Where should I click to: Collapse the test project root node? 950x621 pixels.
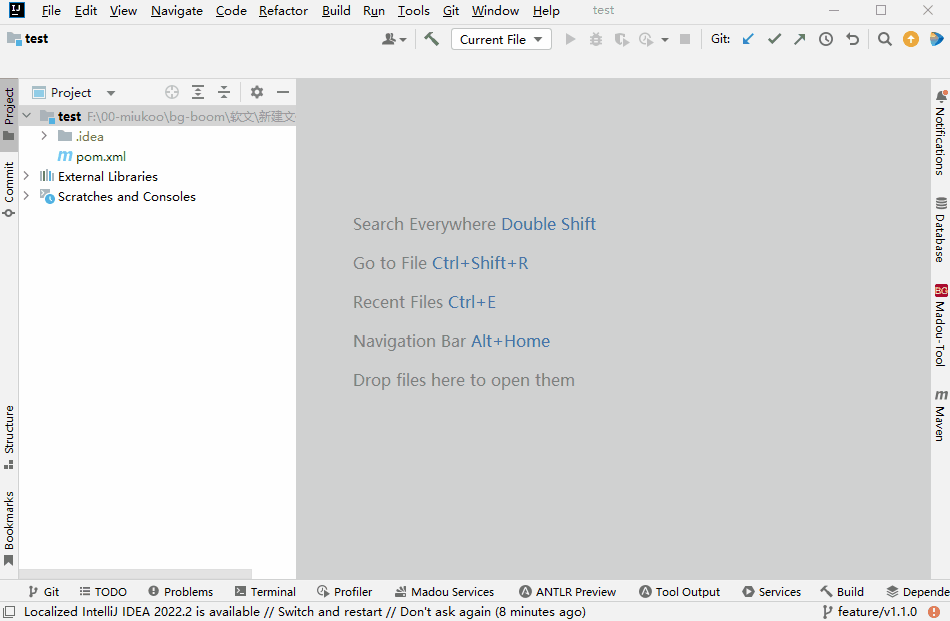click(27, 115)
